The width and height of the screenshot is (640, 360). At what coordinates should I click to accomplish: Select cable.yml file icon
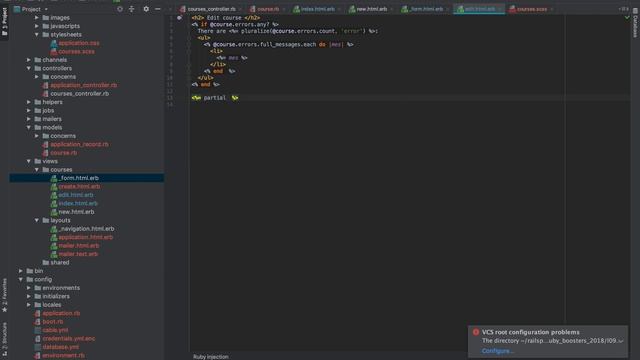coord(37,330)
